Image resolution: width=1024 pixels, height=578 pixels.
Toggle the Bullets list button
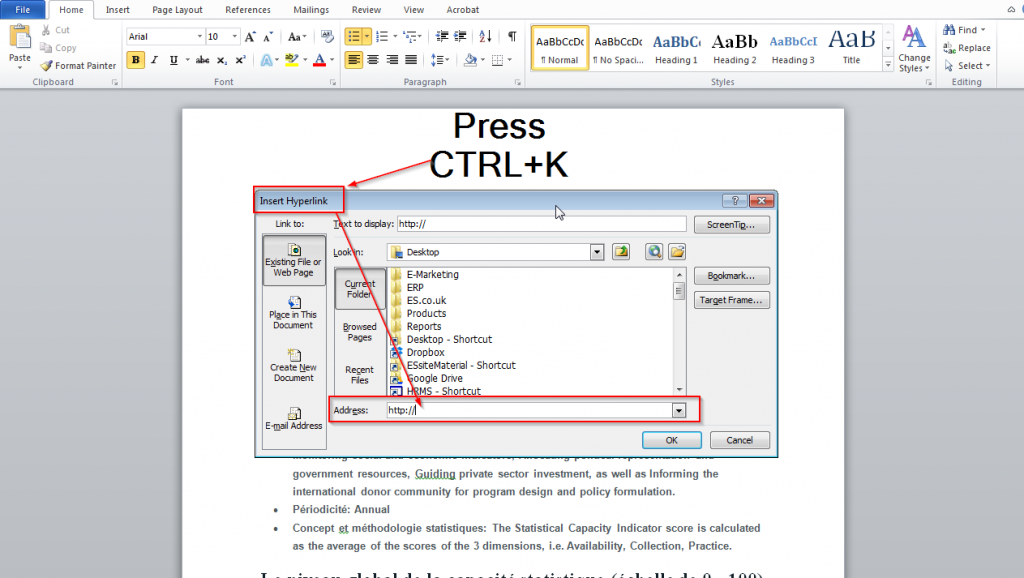point(353,37)
